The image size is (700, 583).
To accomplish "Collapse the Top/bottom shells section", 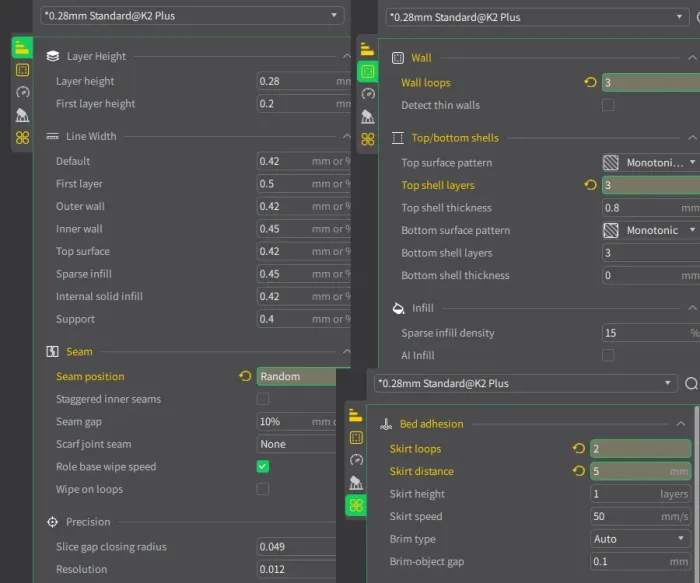I will (x=692, y=138).
